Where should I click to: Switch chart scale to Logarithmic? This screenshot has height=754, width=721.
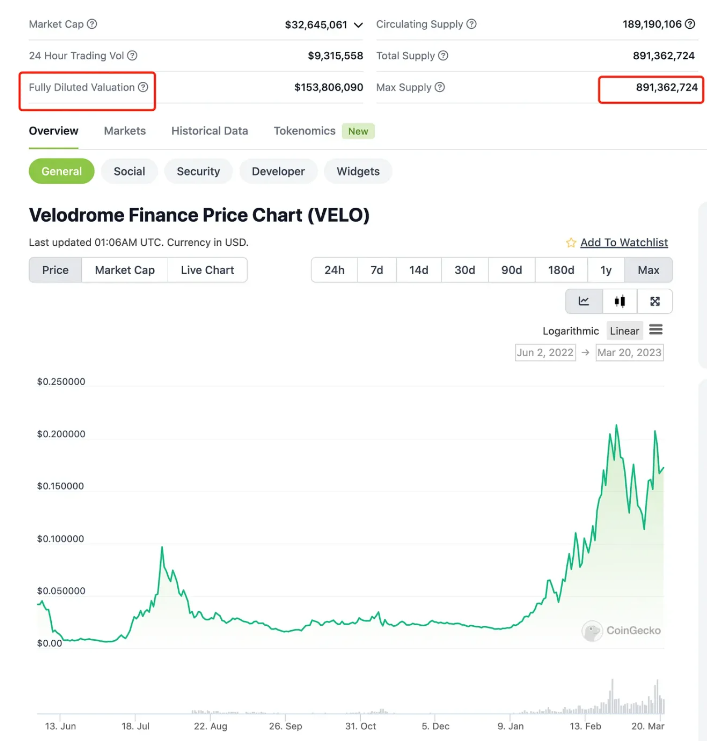click(570, 331)
